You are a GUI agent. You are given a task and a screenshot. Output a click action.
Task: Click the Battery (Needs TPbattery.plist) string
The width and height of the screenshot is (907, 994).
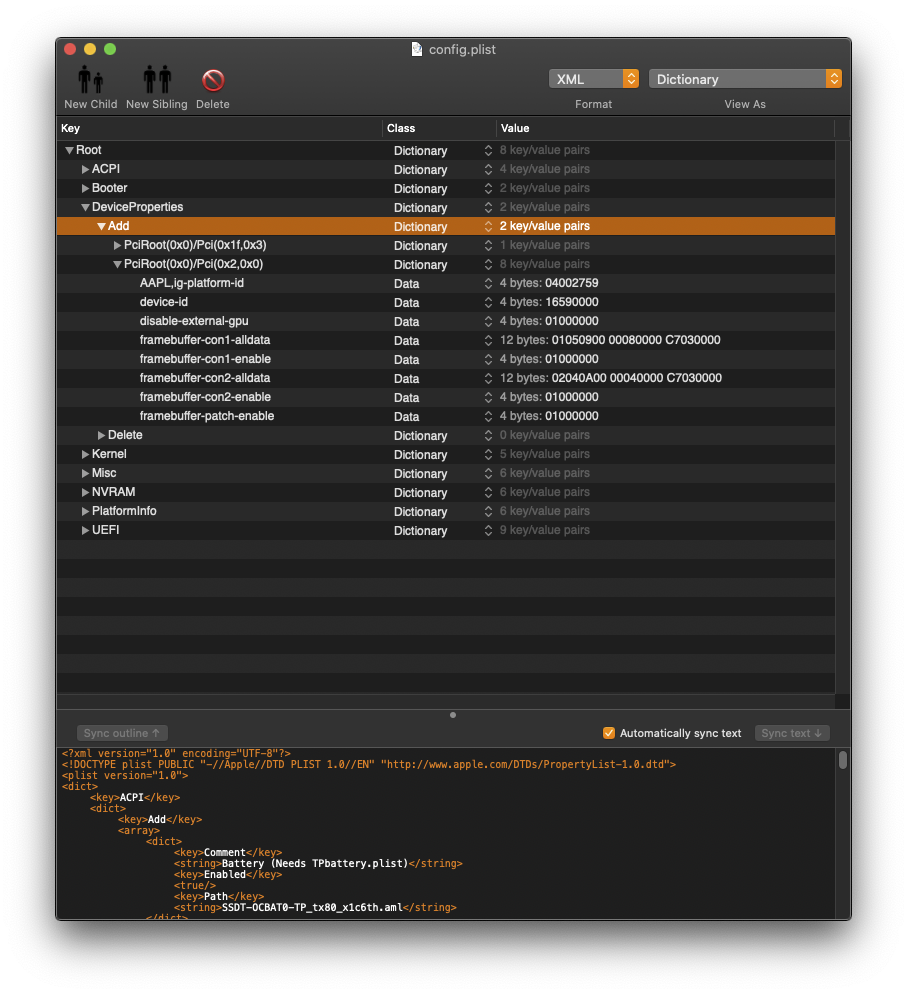click(315, 863)
